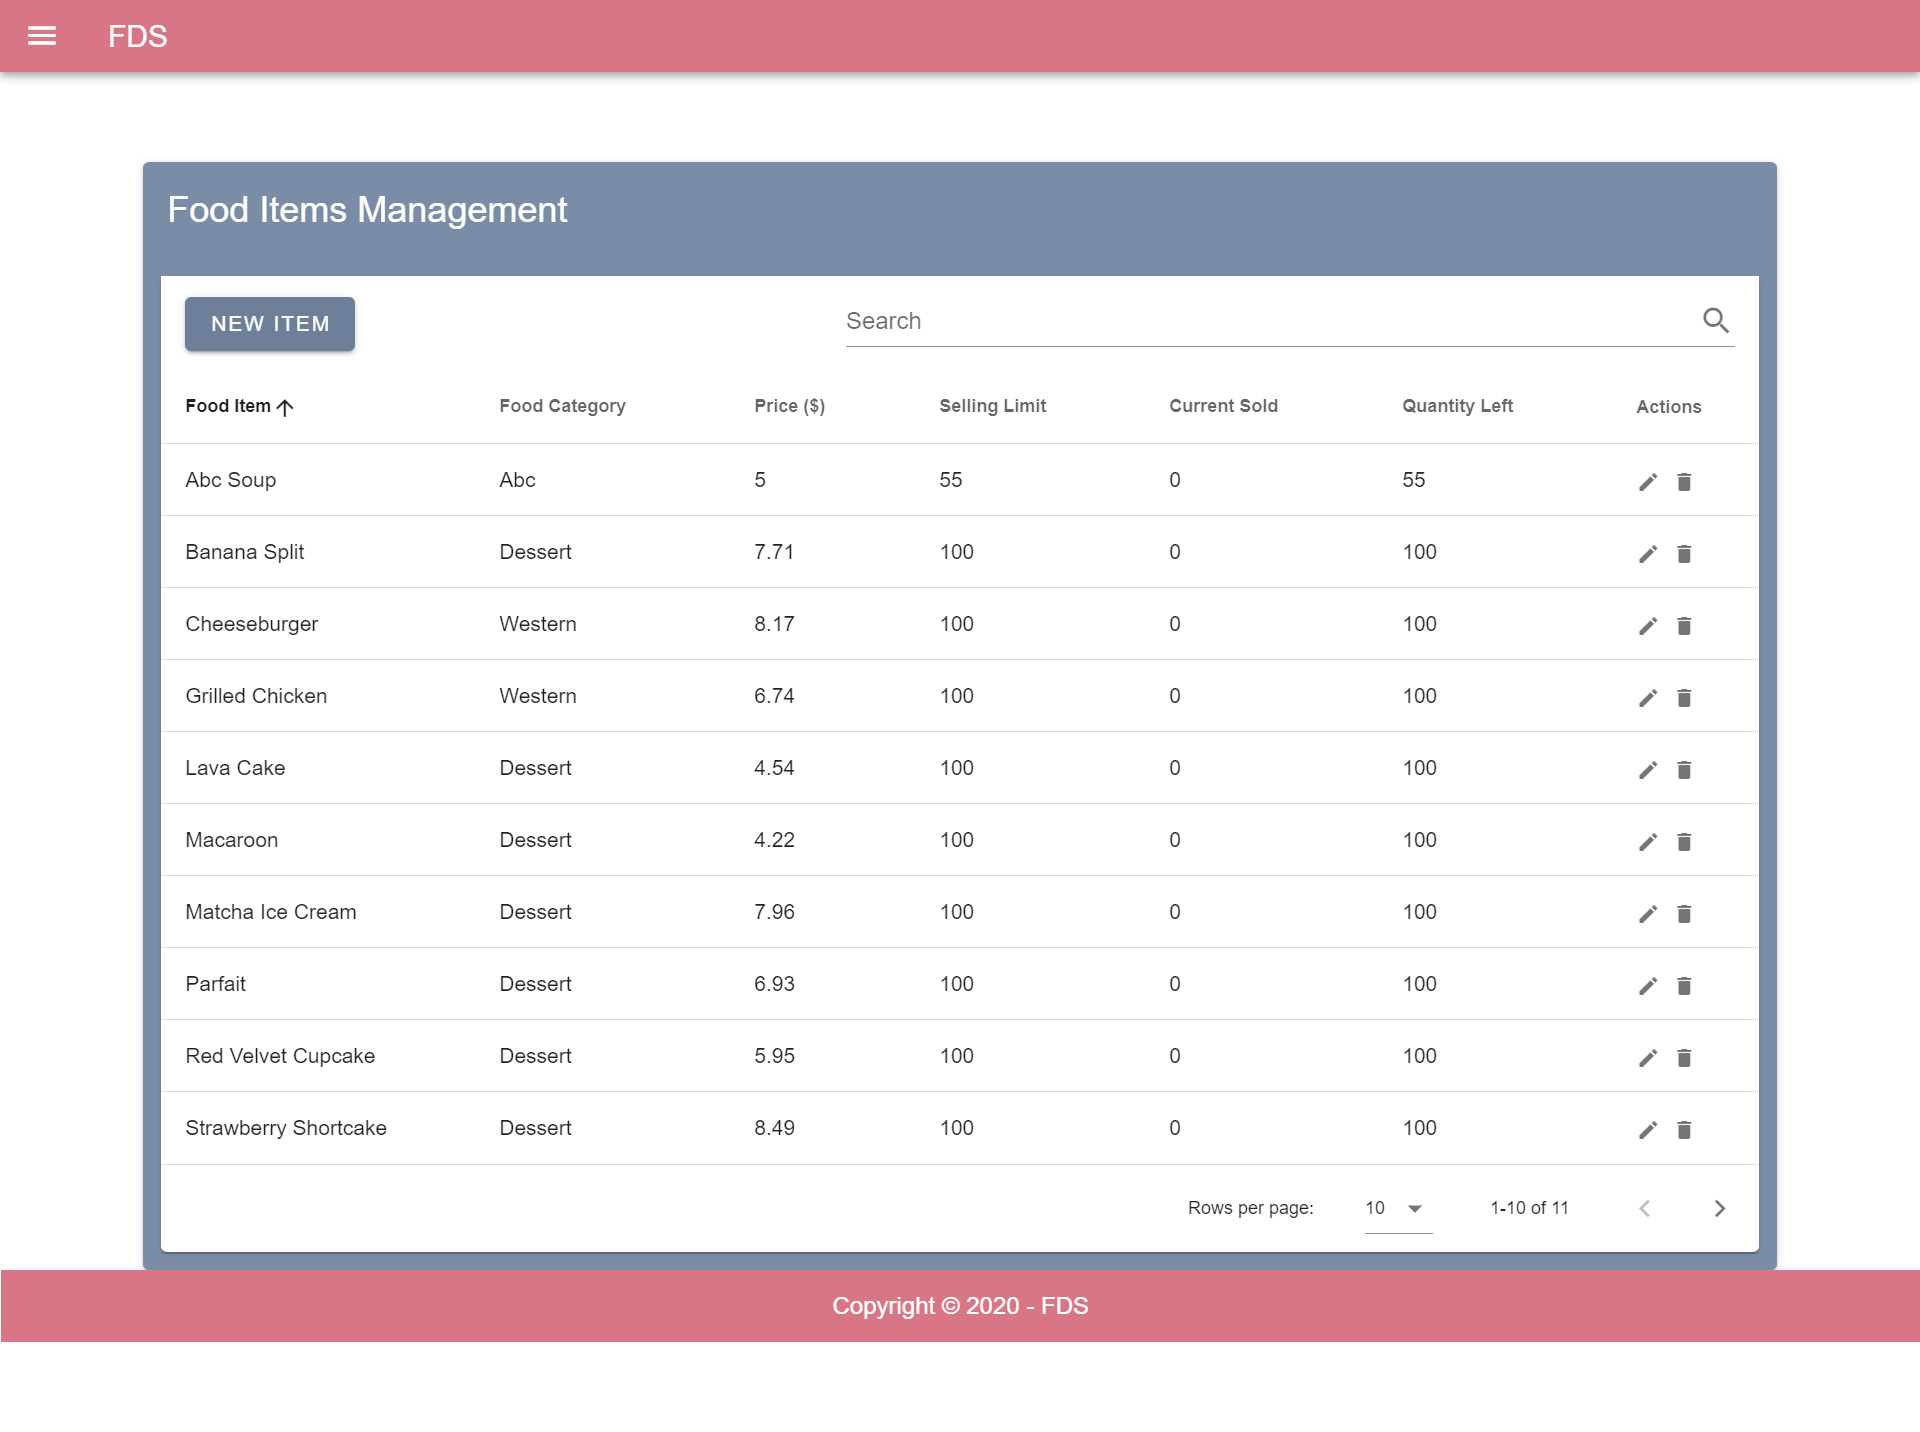This screenshot has height=1432, width=1920.
Task: Edit the Cheeseburger row
Action: (1648, 626)
